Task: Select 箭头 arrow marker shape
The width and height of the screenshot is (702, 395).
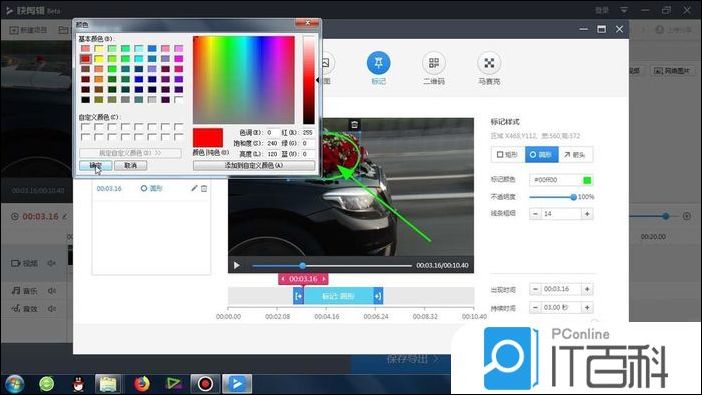Action: pos(575,155)
